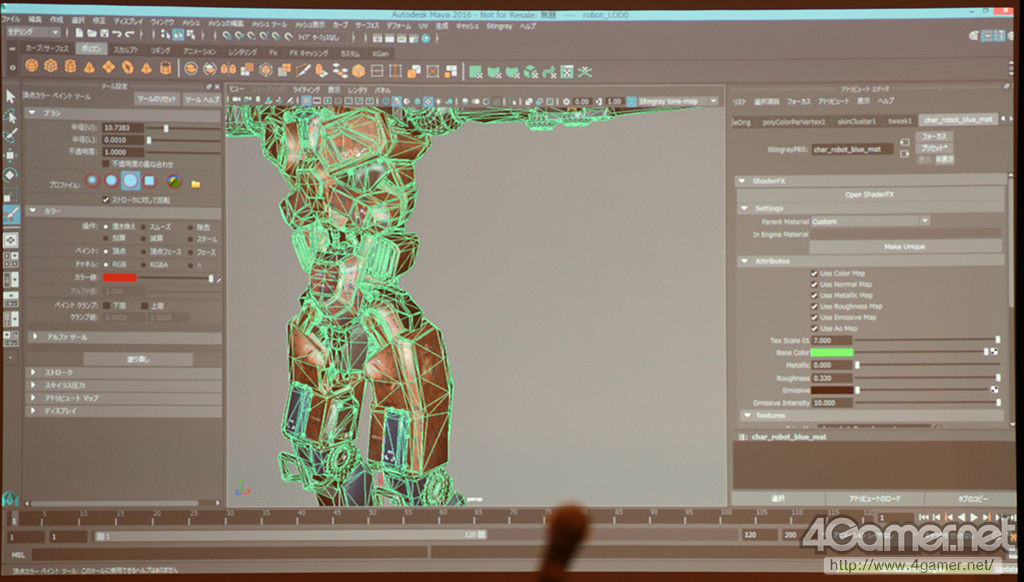
Task: Collapse the カラー section
Action: click(32, 211)
